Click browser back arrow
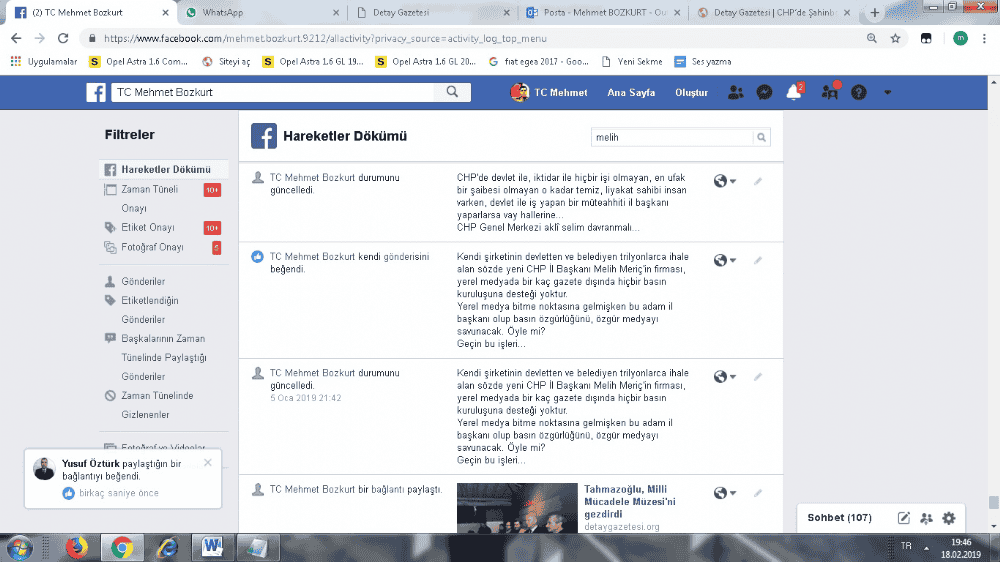Screen dimensions: 1000x562 coord(17,38)
